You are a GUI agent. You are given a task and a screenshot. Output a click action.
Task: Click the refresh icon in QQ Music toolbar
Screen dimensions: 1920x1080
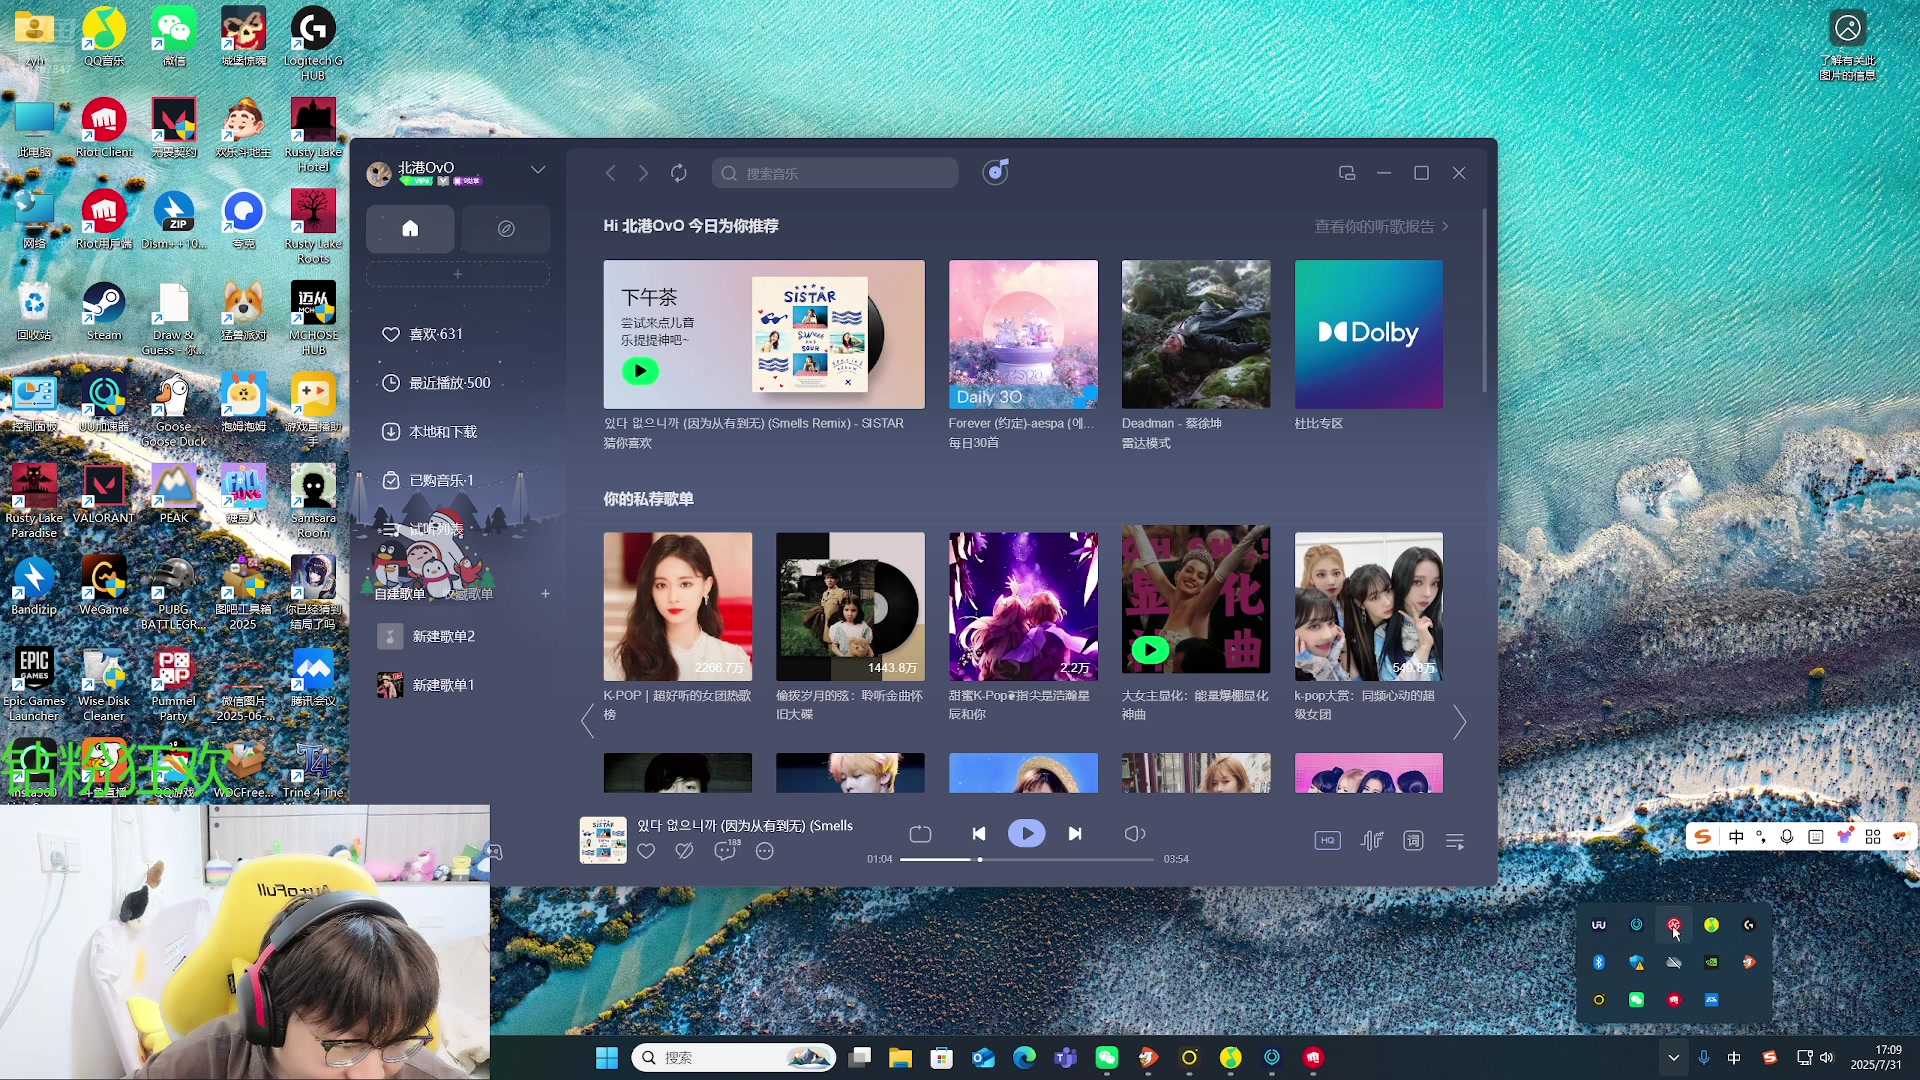tap(679, 173)
